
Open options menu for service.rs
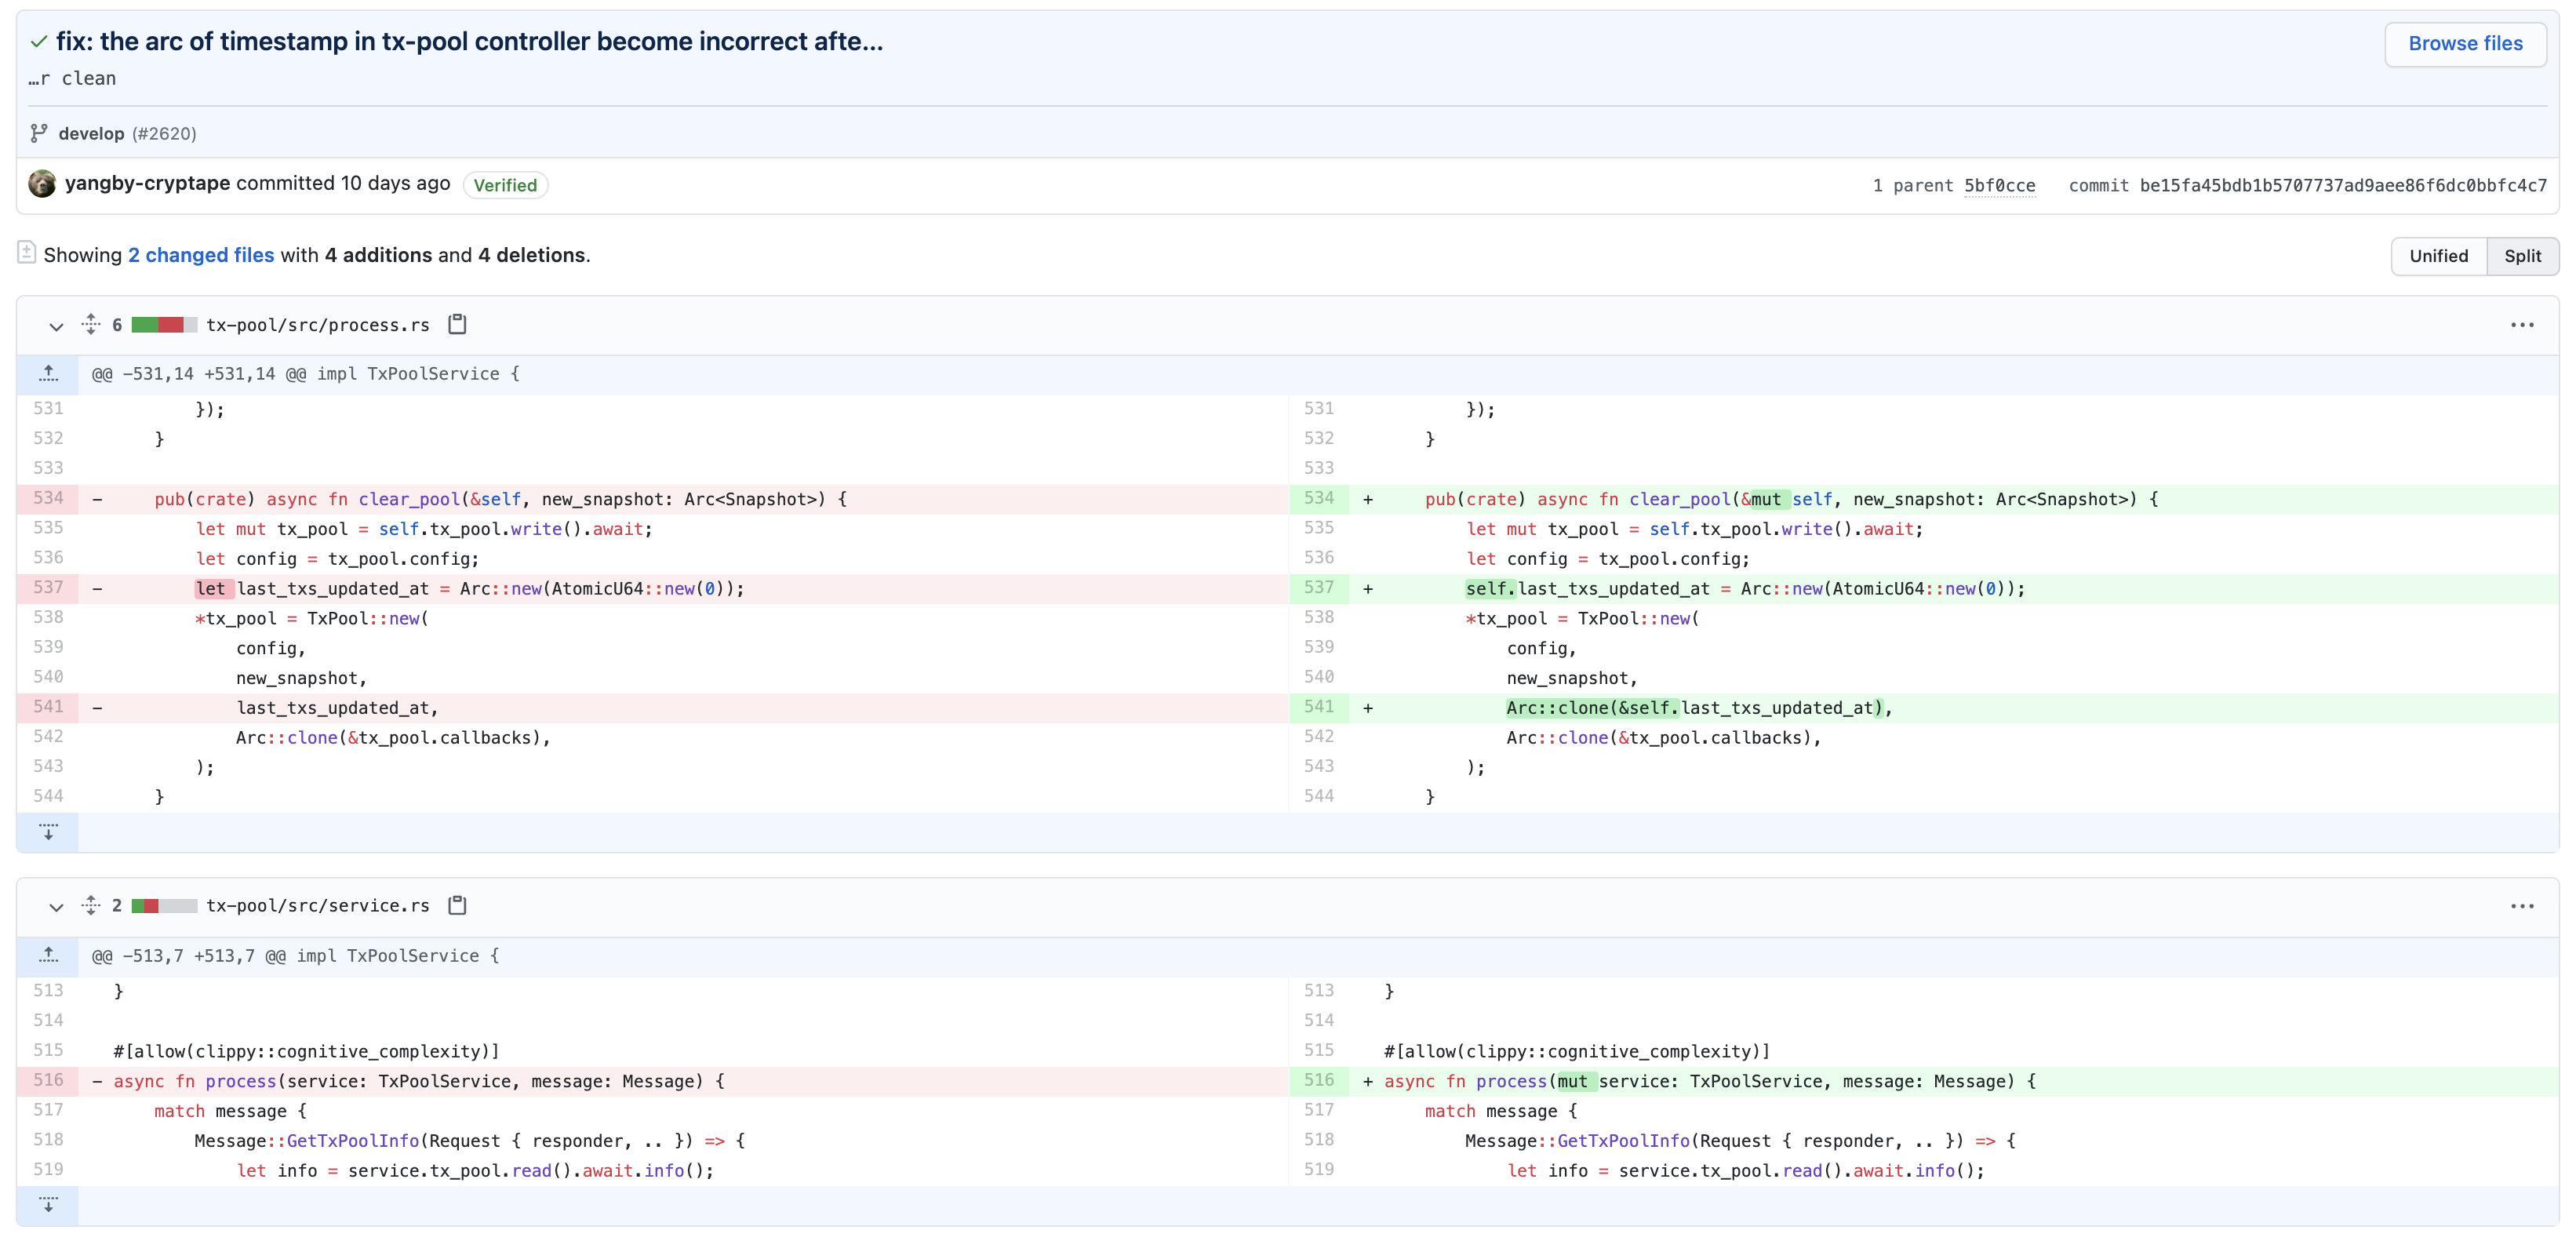(2522, 906)
